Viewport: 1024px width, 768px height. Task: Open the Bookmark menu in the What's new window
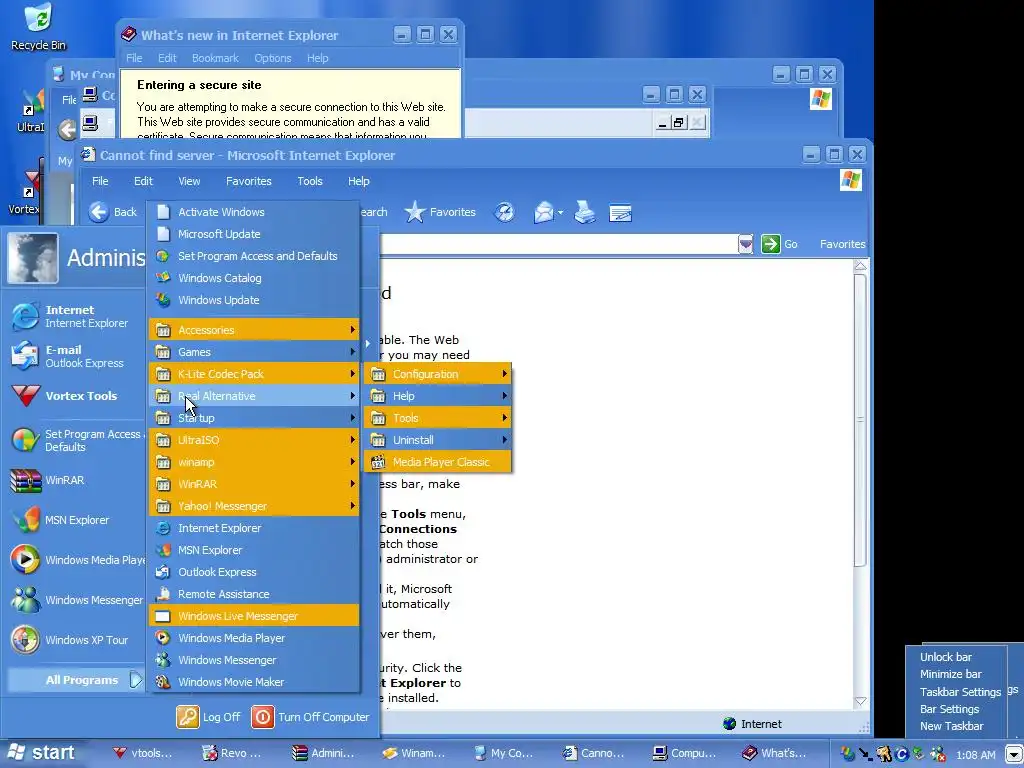[x=215, y=58]
